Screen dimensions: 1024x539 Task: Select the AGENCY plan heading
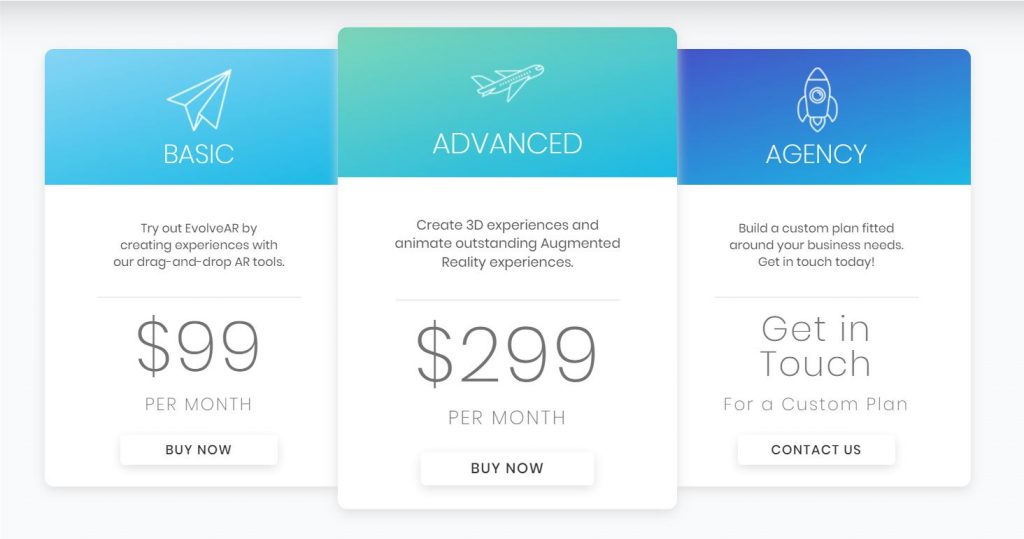coord(816,154)
